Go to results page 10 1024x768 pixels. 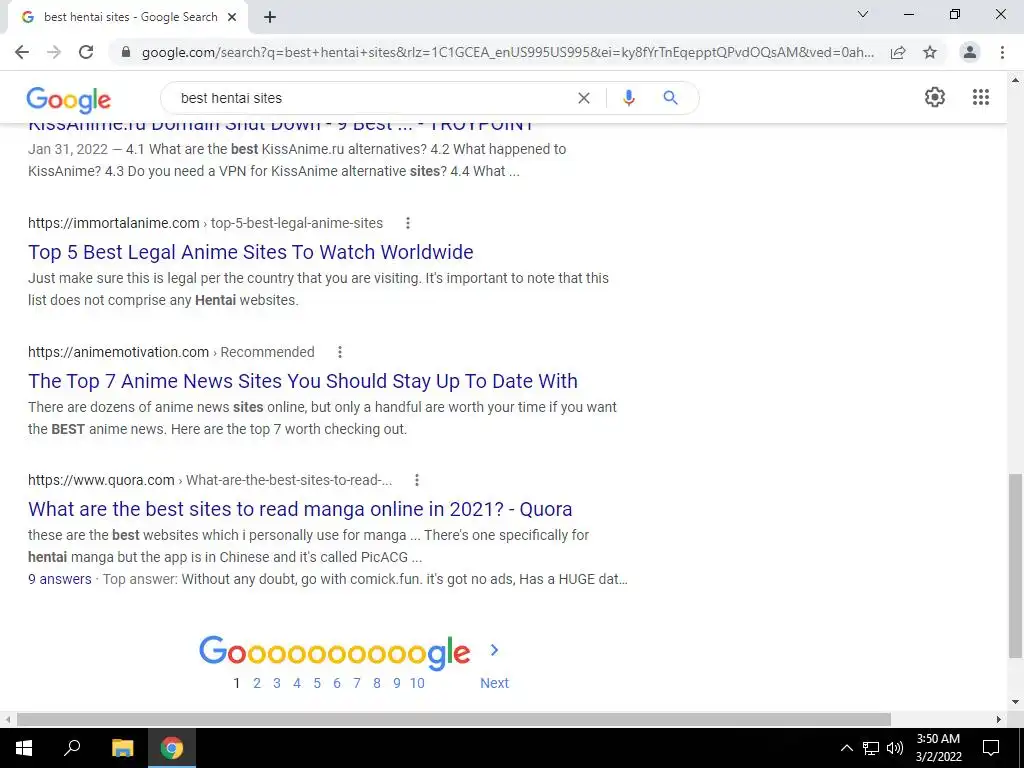(x=417, y=683)
